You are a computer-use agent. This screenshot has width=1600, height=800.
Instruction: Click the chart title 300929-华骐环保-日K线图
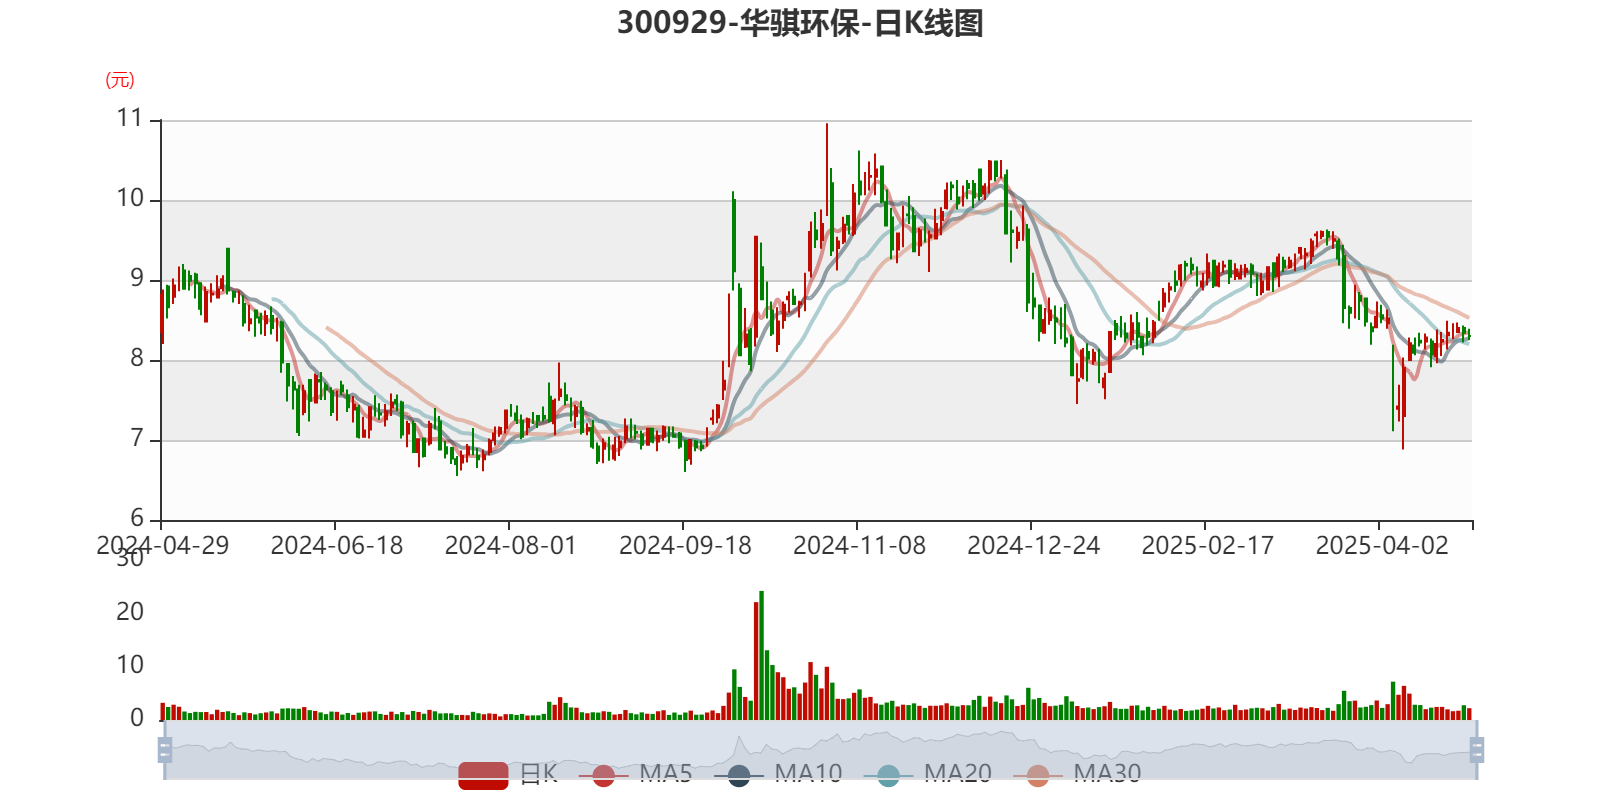click(x=800, y=23)
